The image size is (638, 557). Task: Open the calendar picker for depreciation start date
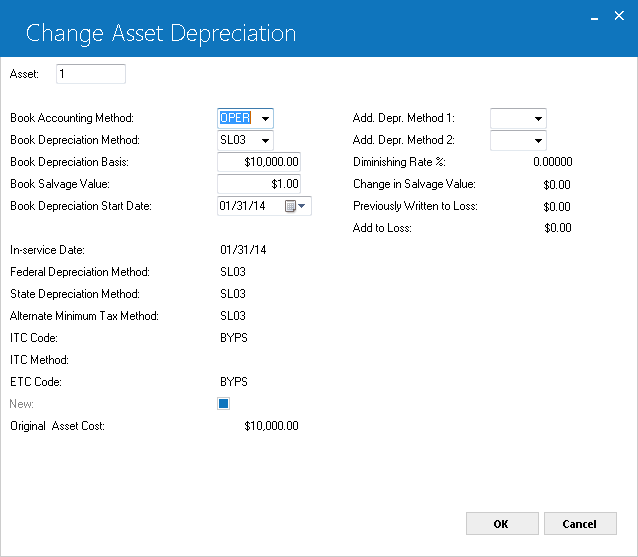click(x=295, y=206)
